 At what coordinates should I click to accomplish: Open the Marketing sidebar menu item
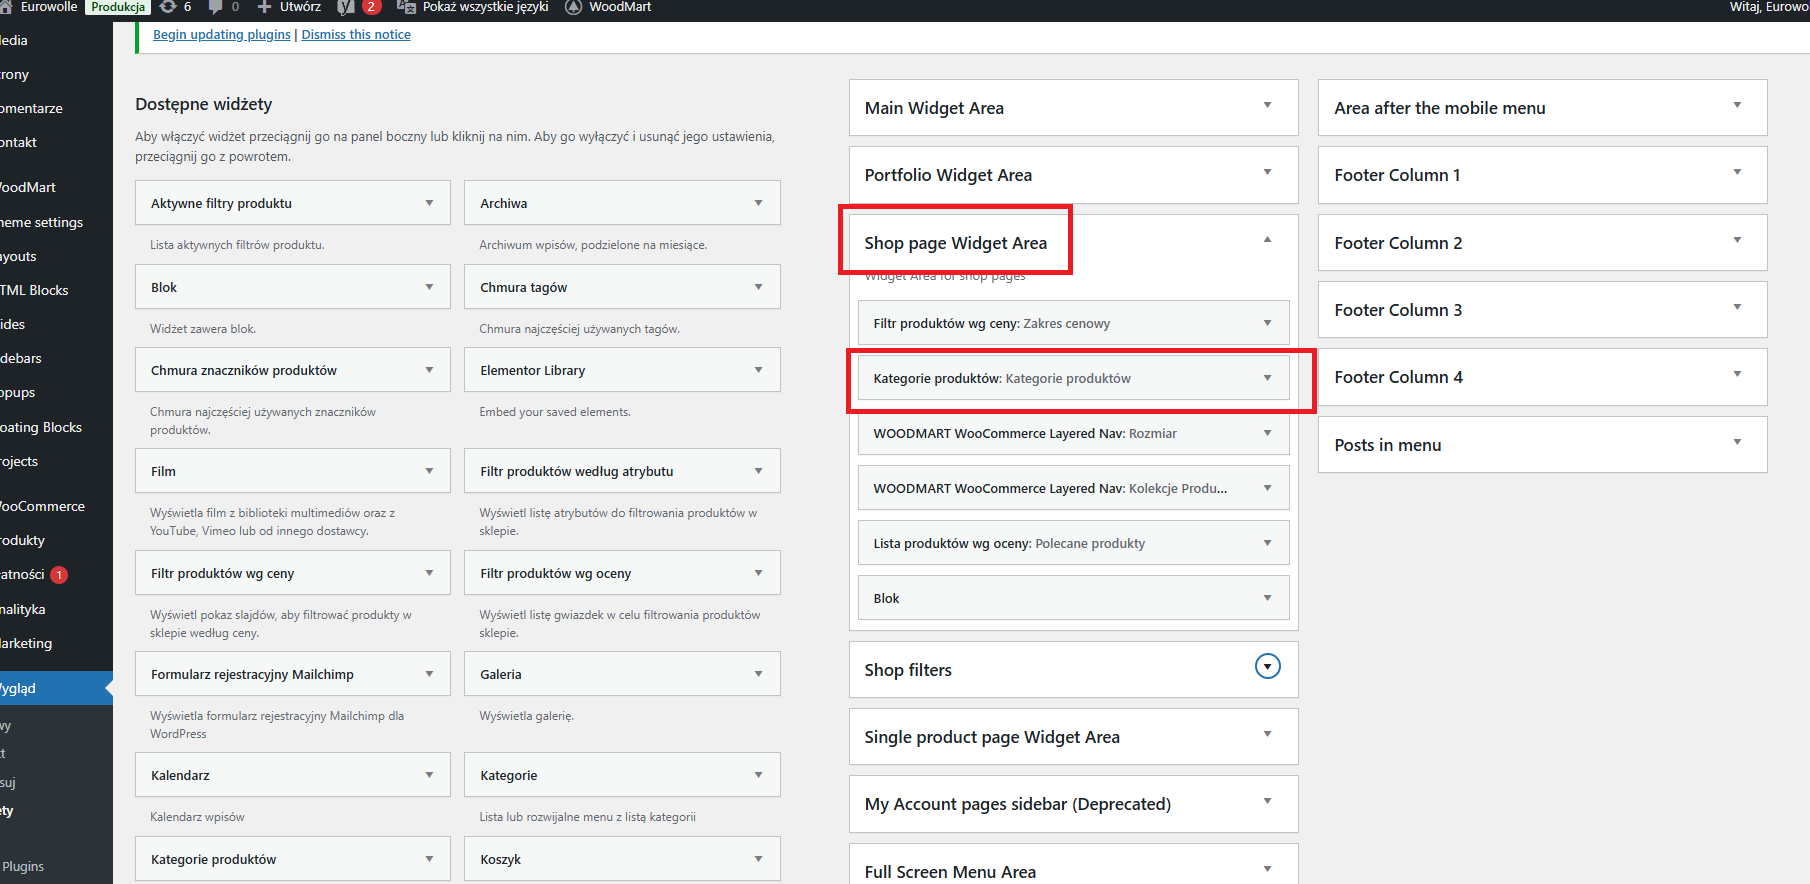point(27,643)
